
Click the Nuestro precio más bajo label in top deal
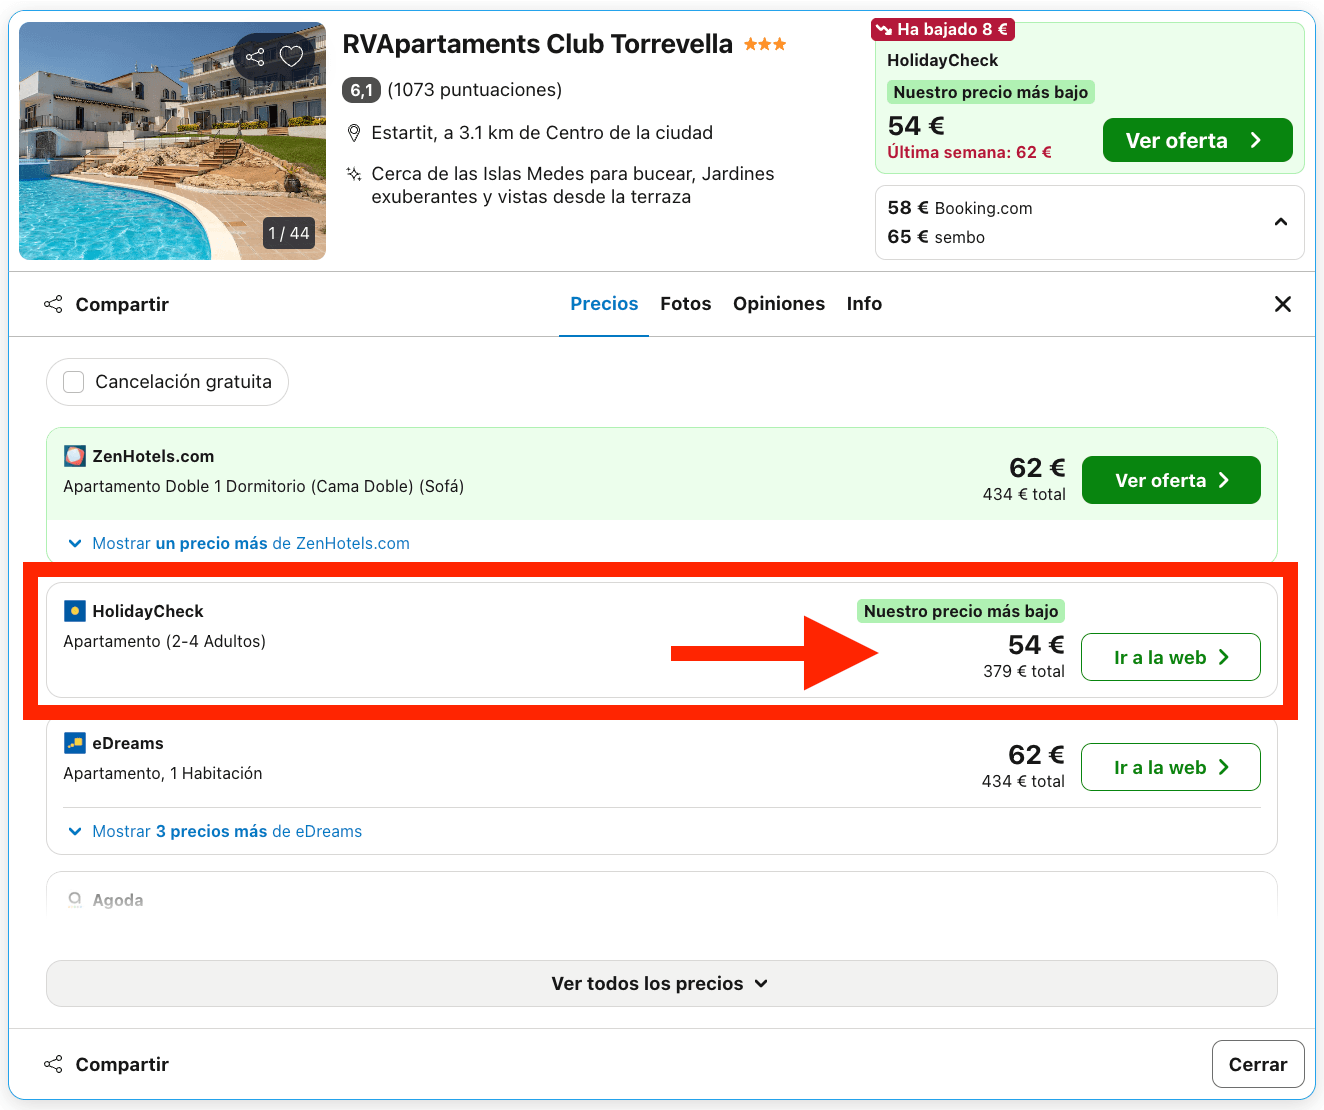[990, 92]
